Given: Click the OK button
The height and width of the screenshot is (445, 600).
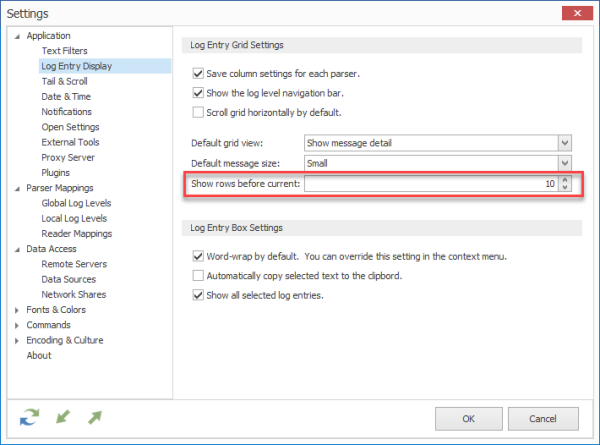Looking at the screenshot, I should click(469, 419).
